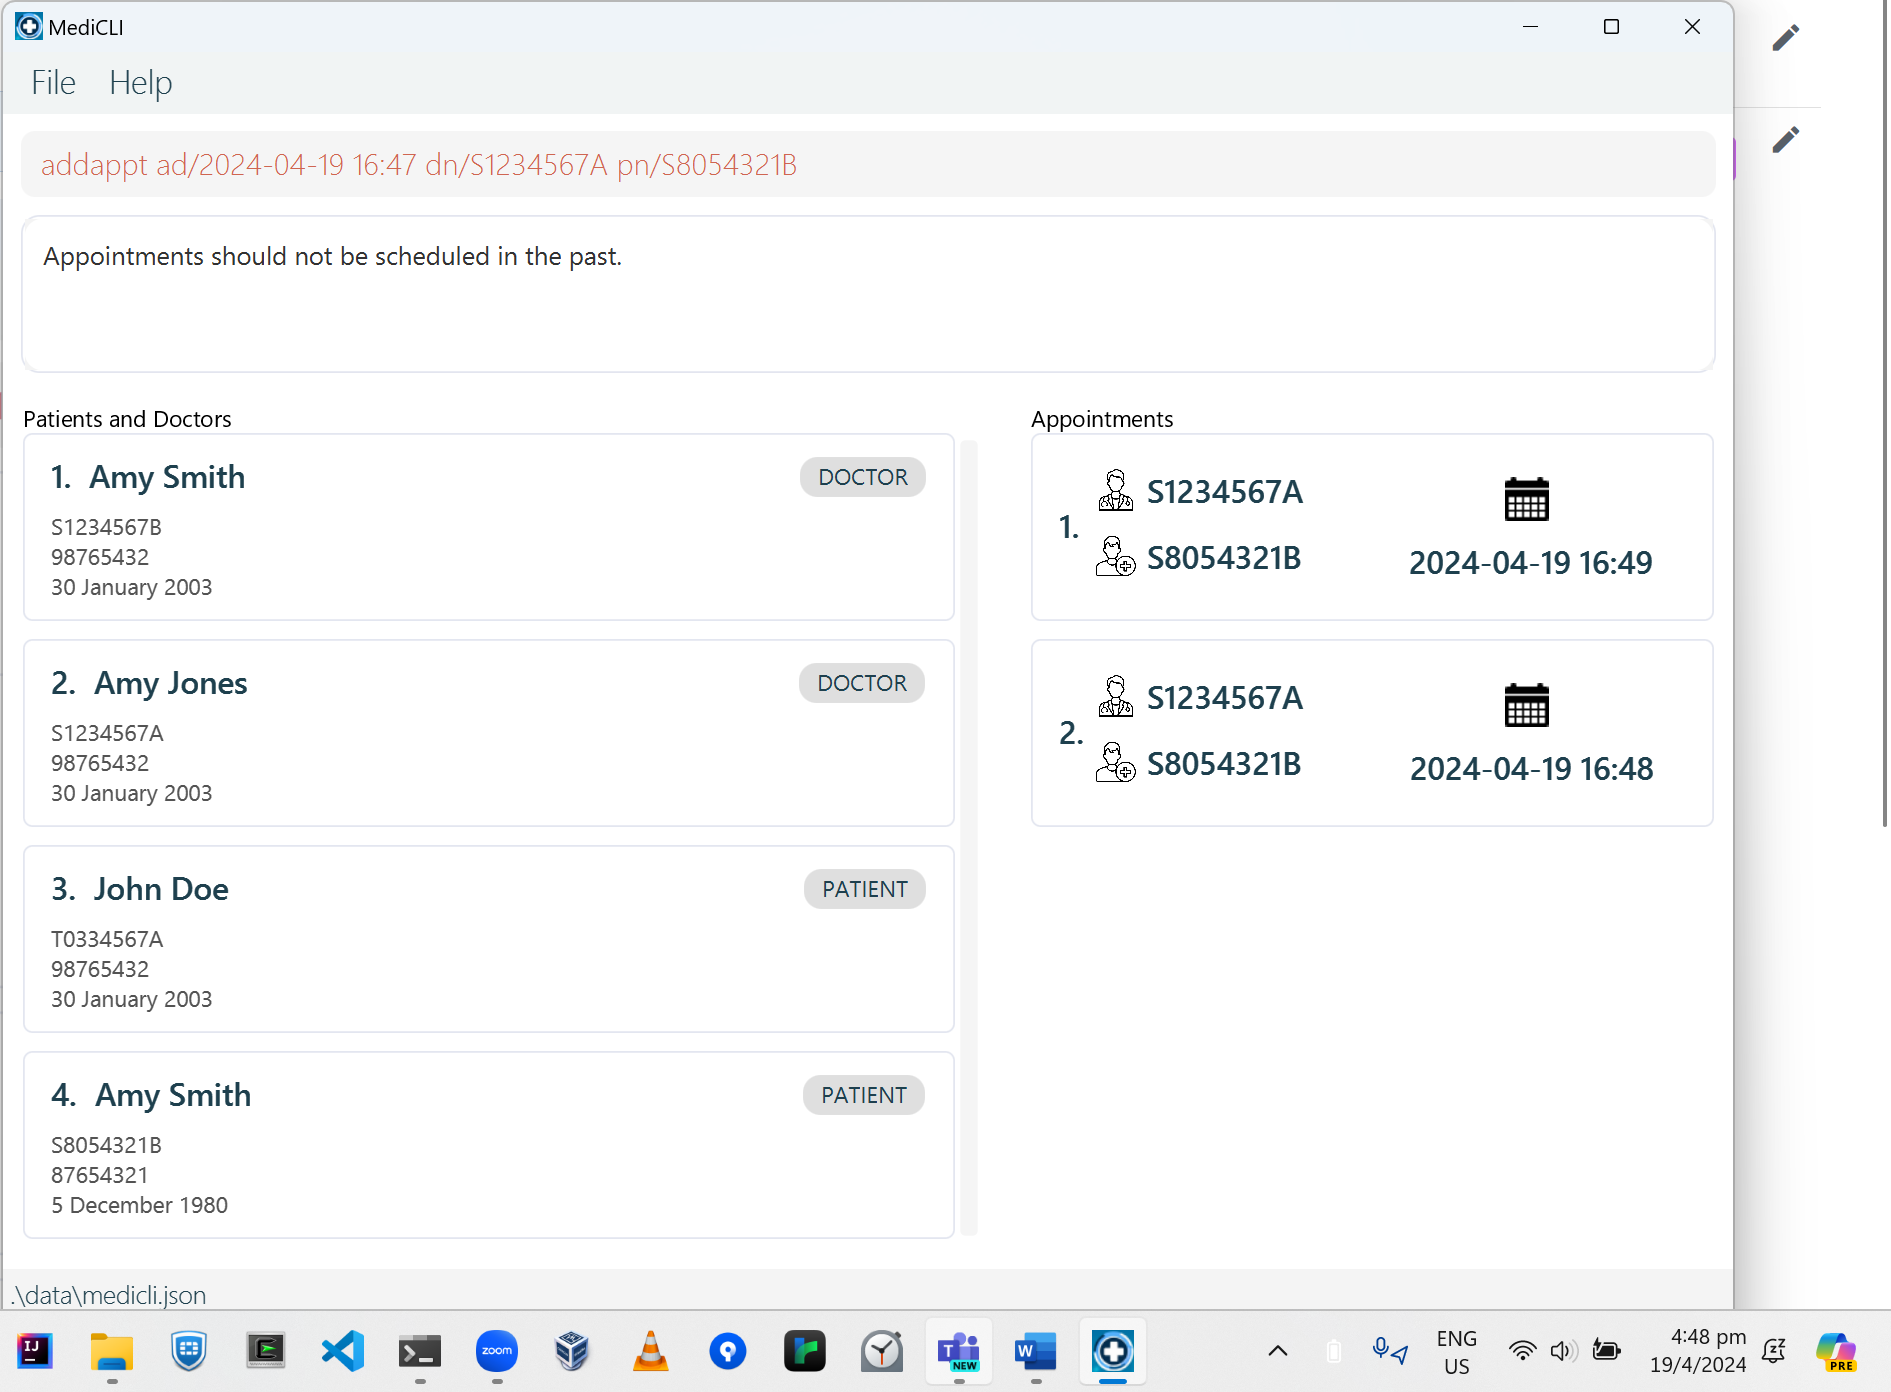Click the DOCTOR tag on S1234567B card
Screen dimensions: 1891x1392
point(863,477)
